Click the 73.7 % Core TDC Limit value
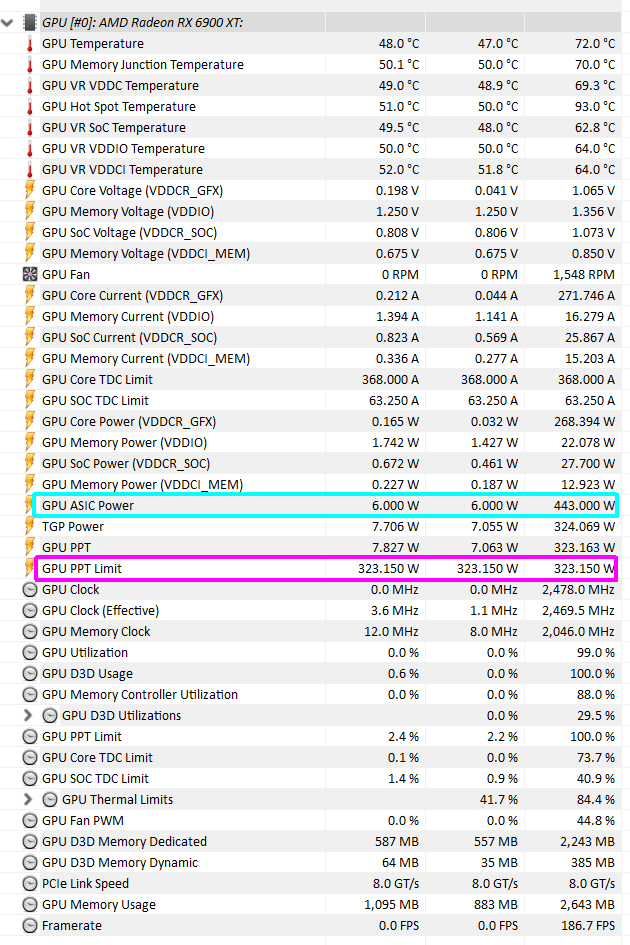 click(596, 758)
